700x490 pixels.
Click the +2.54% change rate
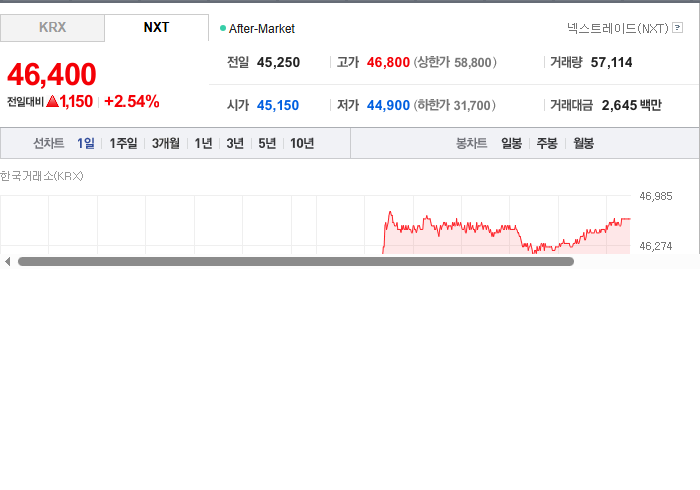point(132,101)
